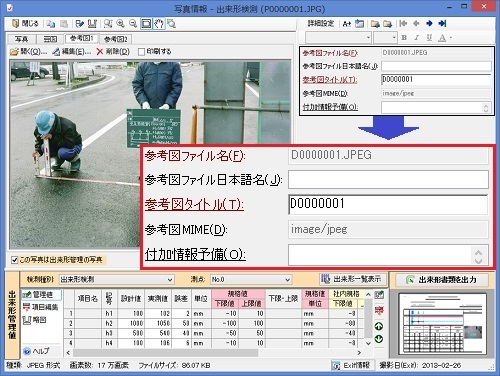Click the 出来形一覧表示 button
Image resolution: width=500 pixels, height=376 pixels.
[352, 279]
